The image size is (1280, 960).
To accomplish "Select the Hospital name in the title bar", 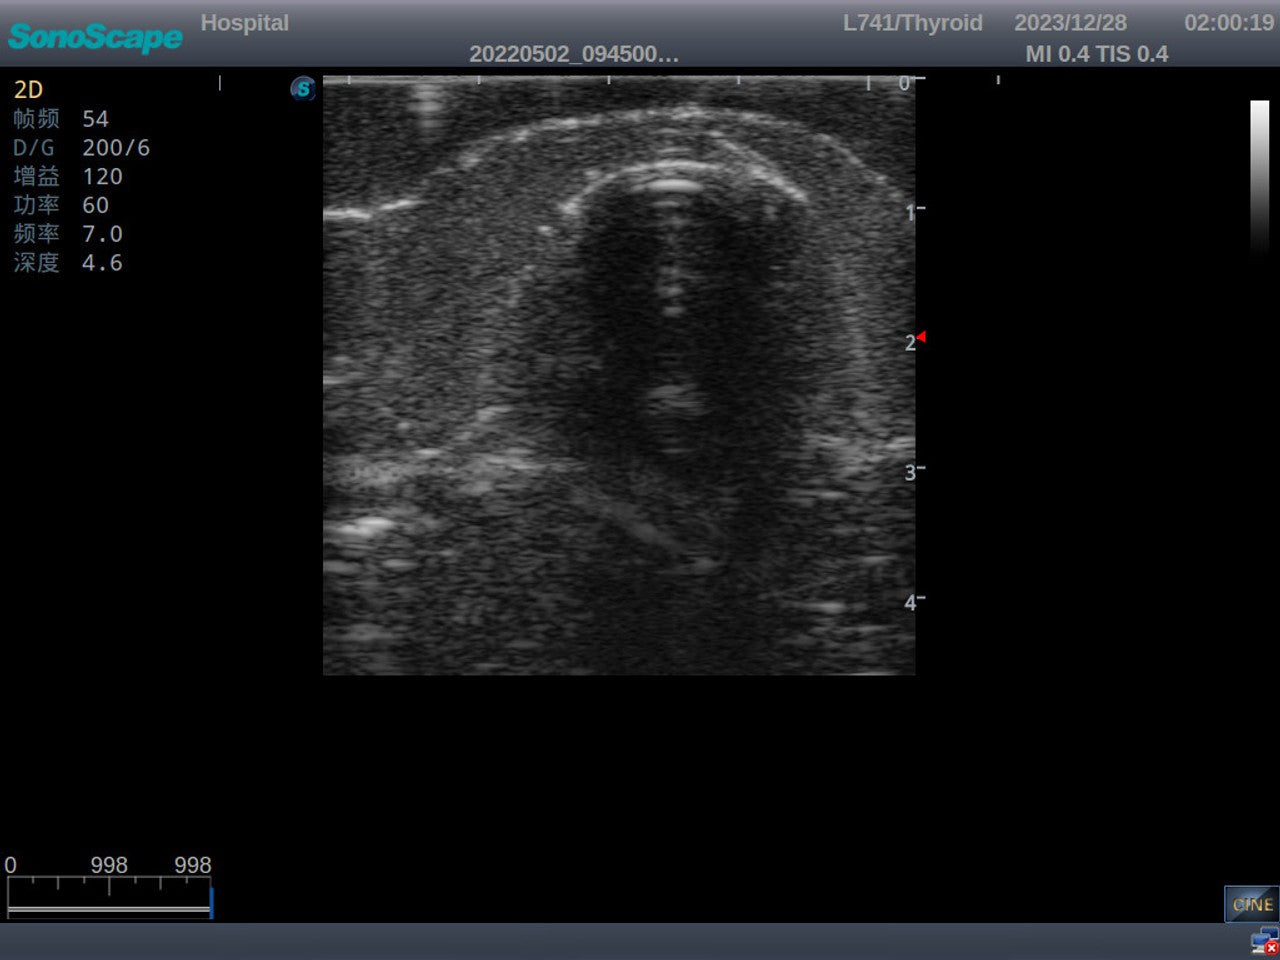I will point(245,22).
